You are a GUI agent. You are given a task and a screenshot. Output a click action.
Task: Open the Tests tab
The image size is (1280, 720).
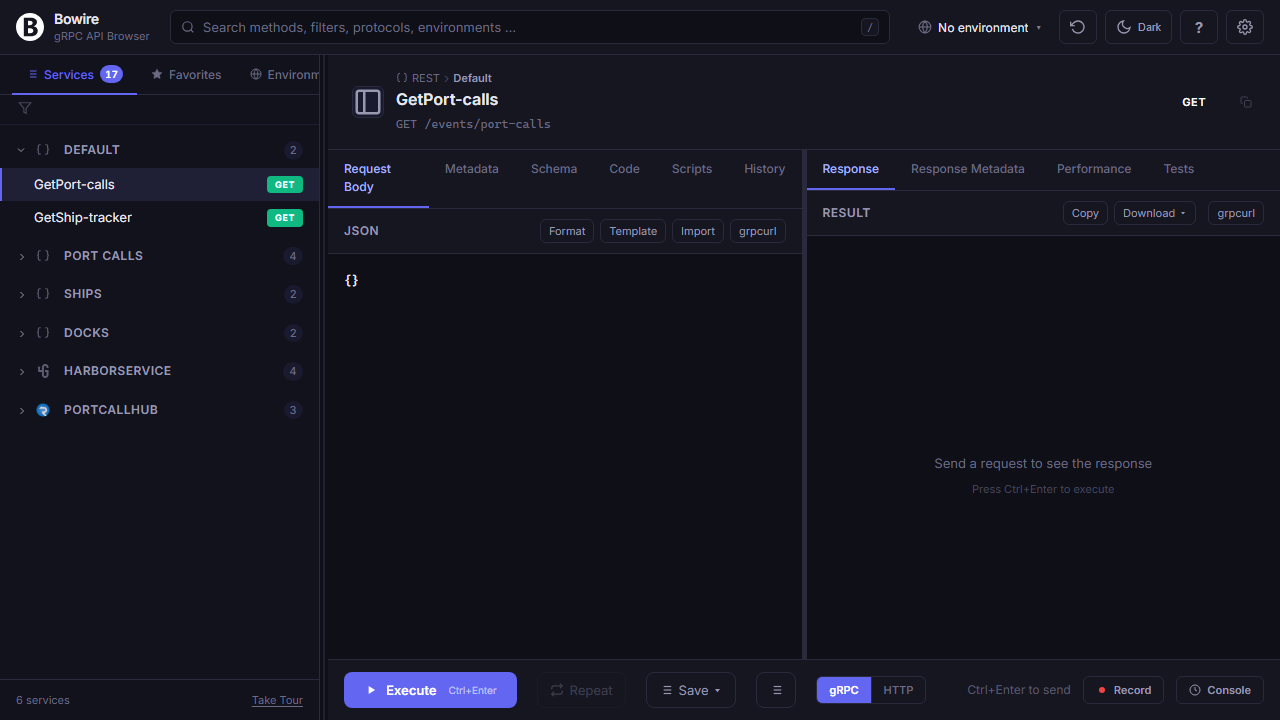[x=1179, y=169]
